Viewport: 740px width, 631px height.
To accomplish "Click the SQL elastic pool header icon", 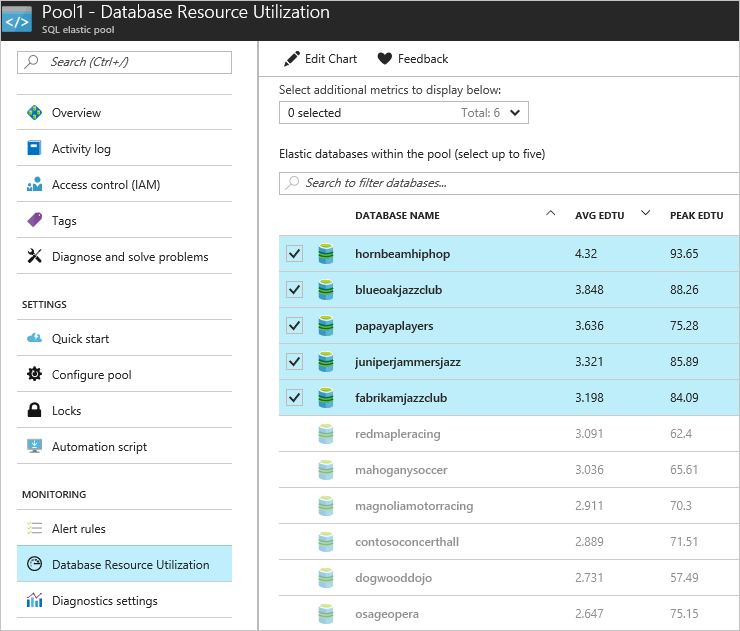I will (17, 19).
